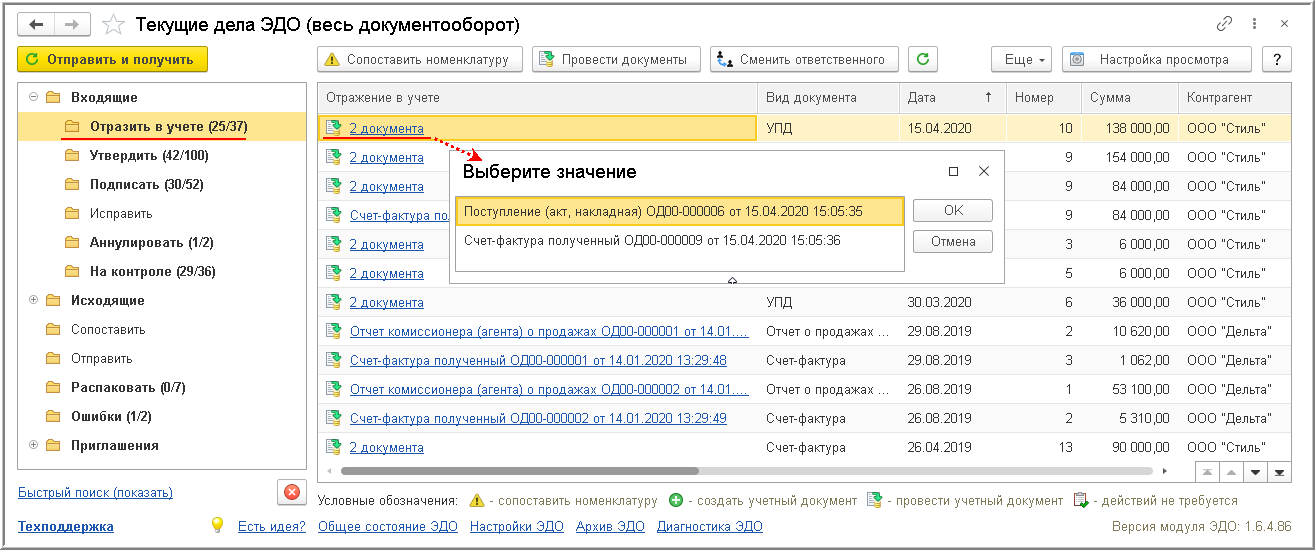Select Поступление (акт, накладная) ОД00-000006 entry
1315x550 pixels.
[680, 211]
